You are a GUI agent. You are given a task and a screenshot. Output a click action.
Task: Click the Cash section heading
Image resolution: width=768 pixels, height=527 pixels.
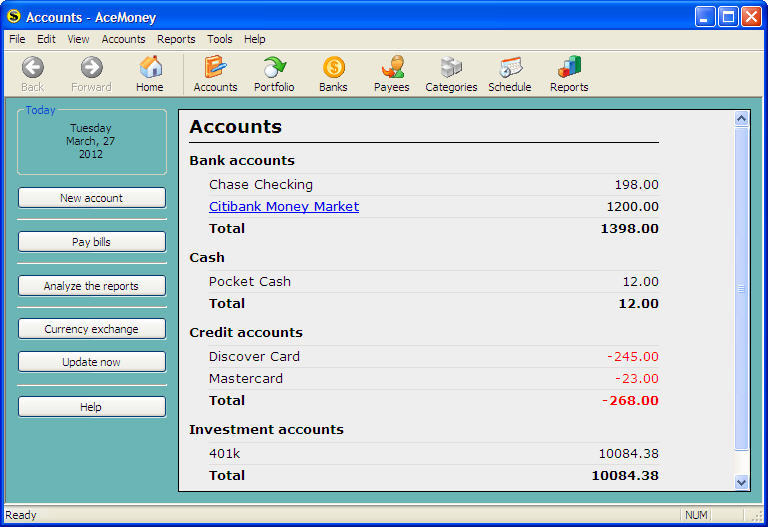pos(207,258)
